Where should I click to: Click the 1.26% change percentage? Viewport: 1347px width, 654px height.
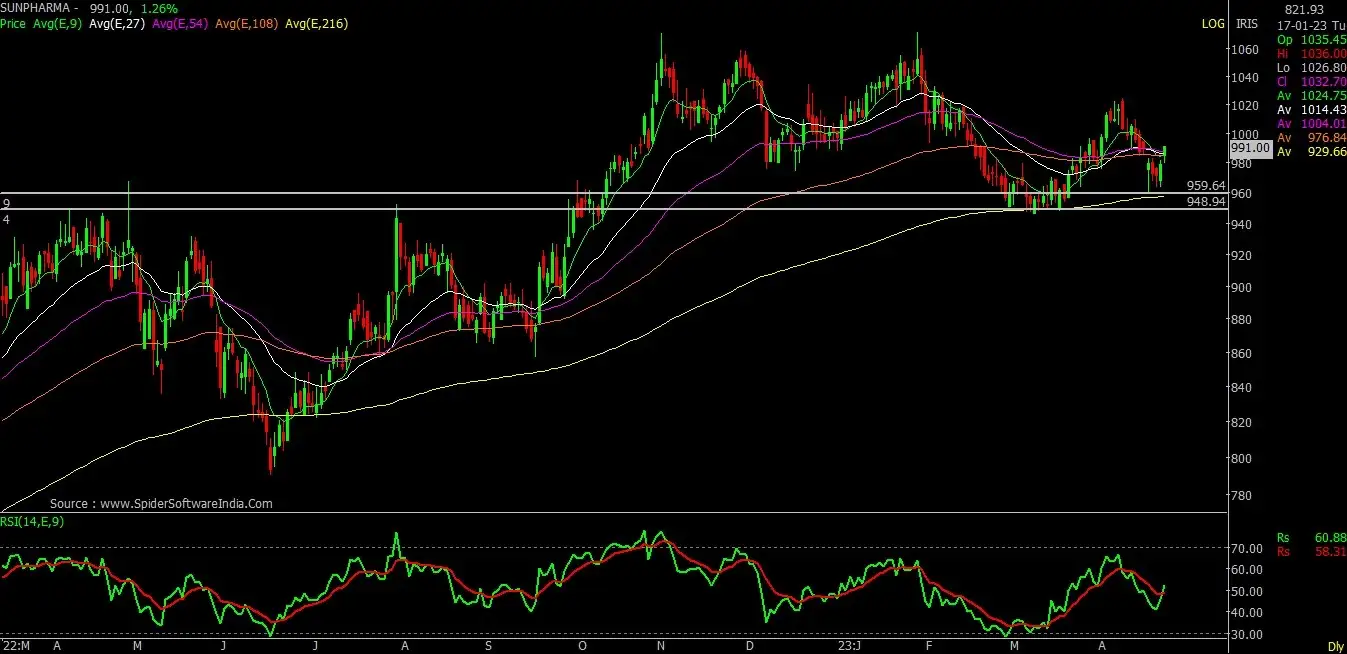(x=159, y=6)
